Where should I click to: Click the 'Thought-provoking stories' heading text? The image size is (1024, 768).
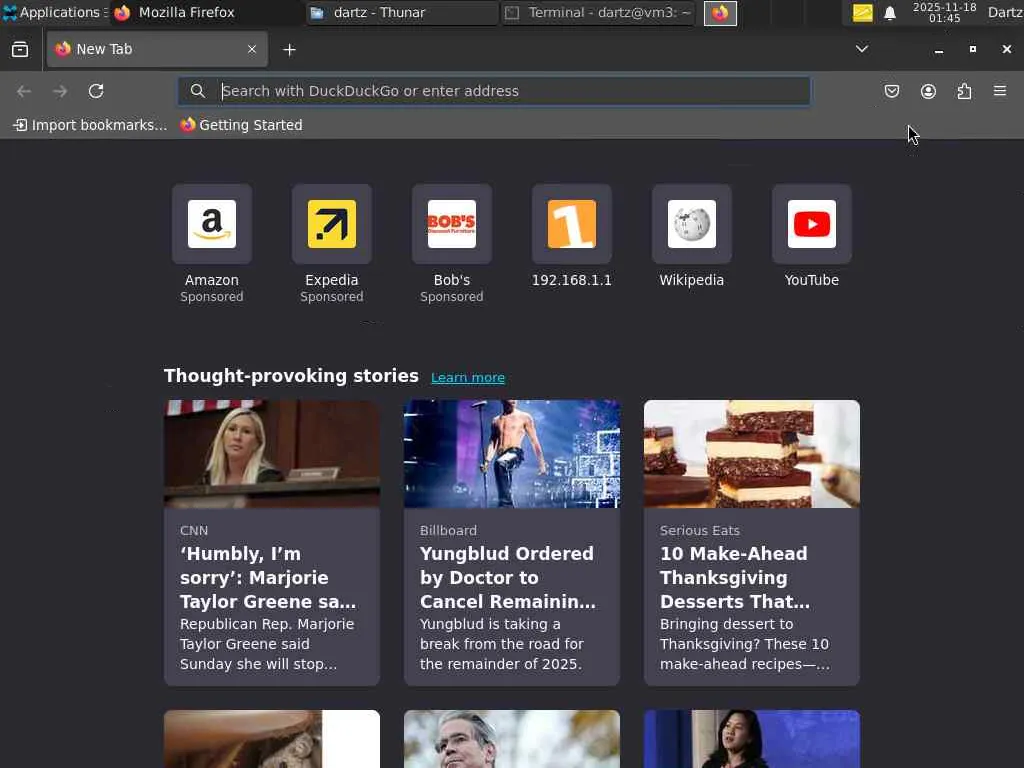tap(291, 376)
